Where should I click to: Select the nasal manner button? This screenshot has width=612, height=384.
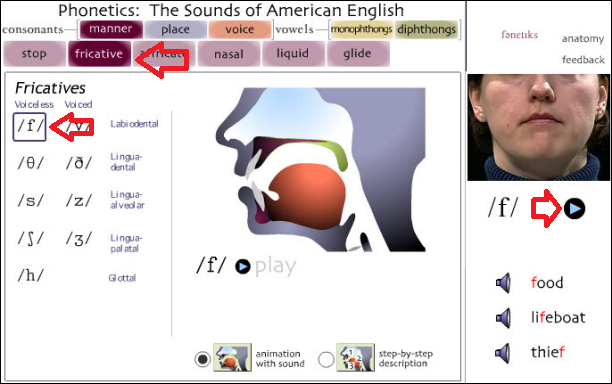click(229, 53)
